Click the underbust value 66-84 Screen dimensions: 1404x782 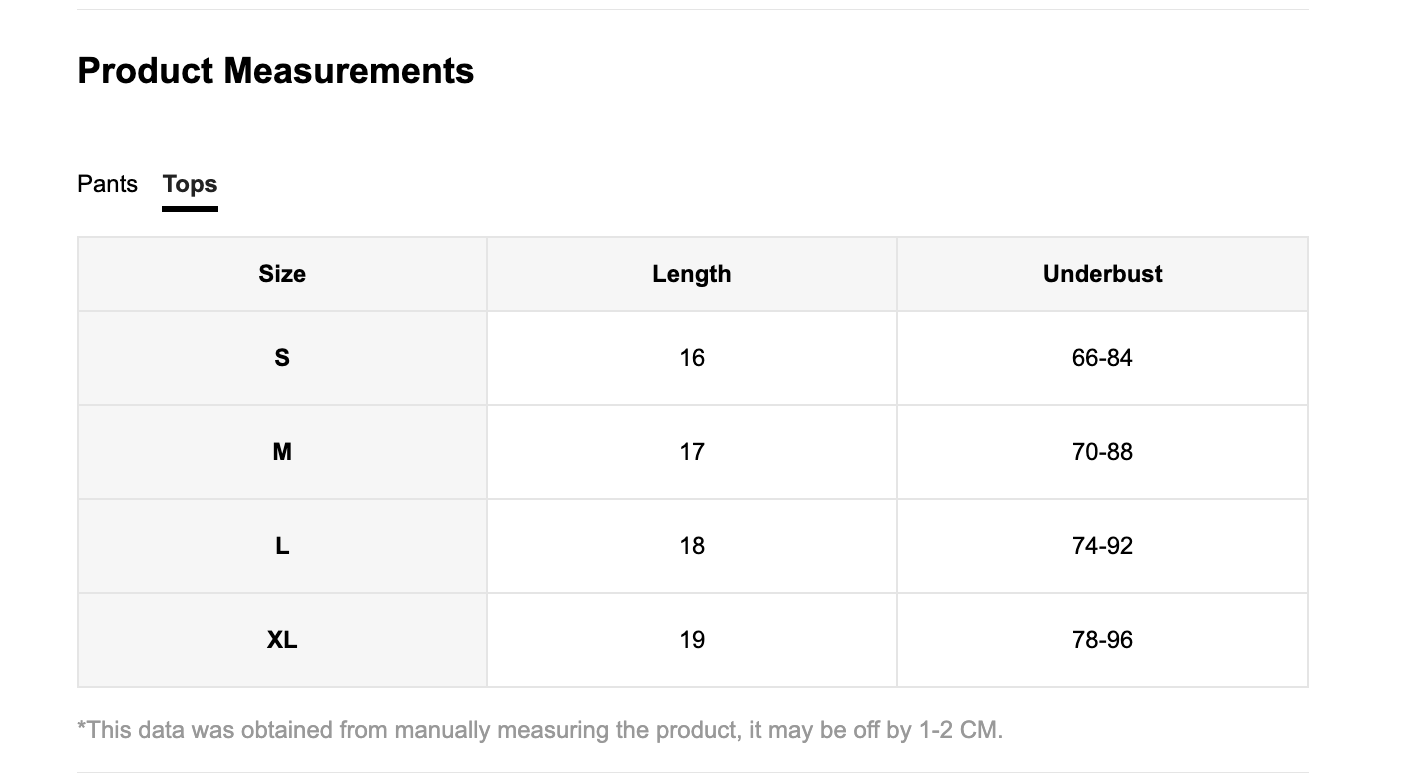[1102, 358]
